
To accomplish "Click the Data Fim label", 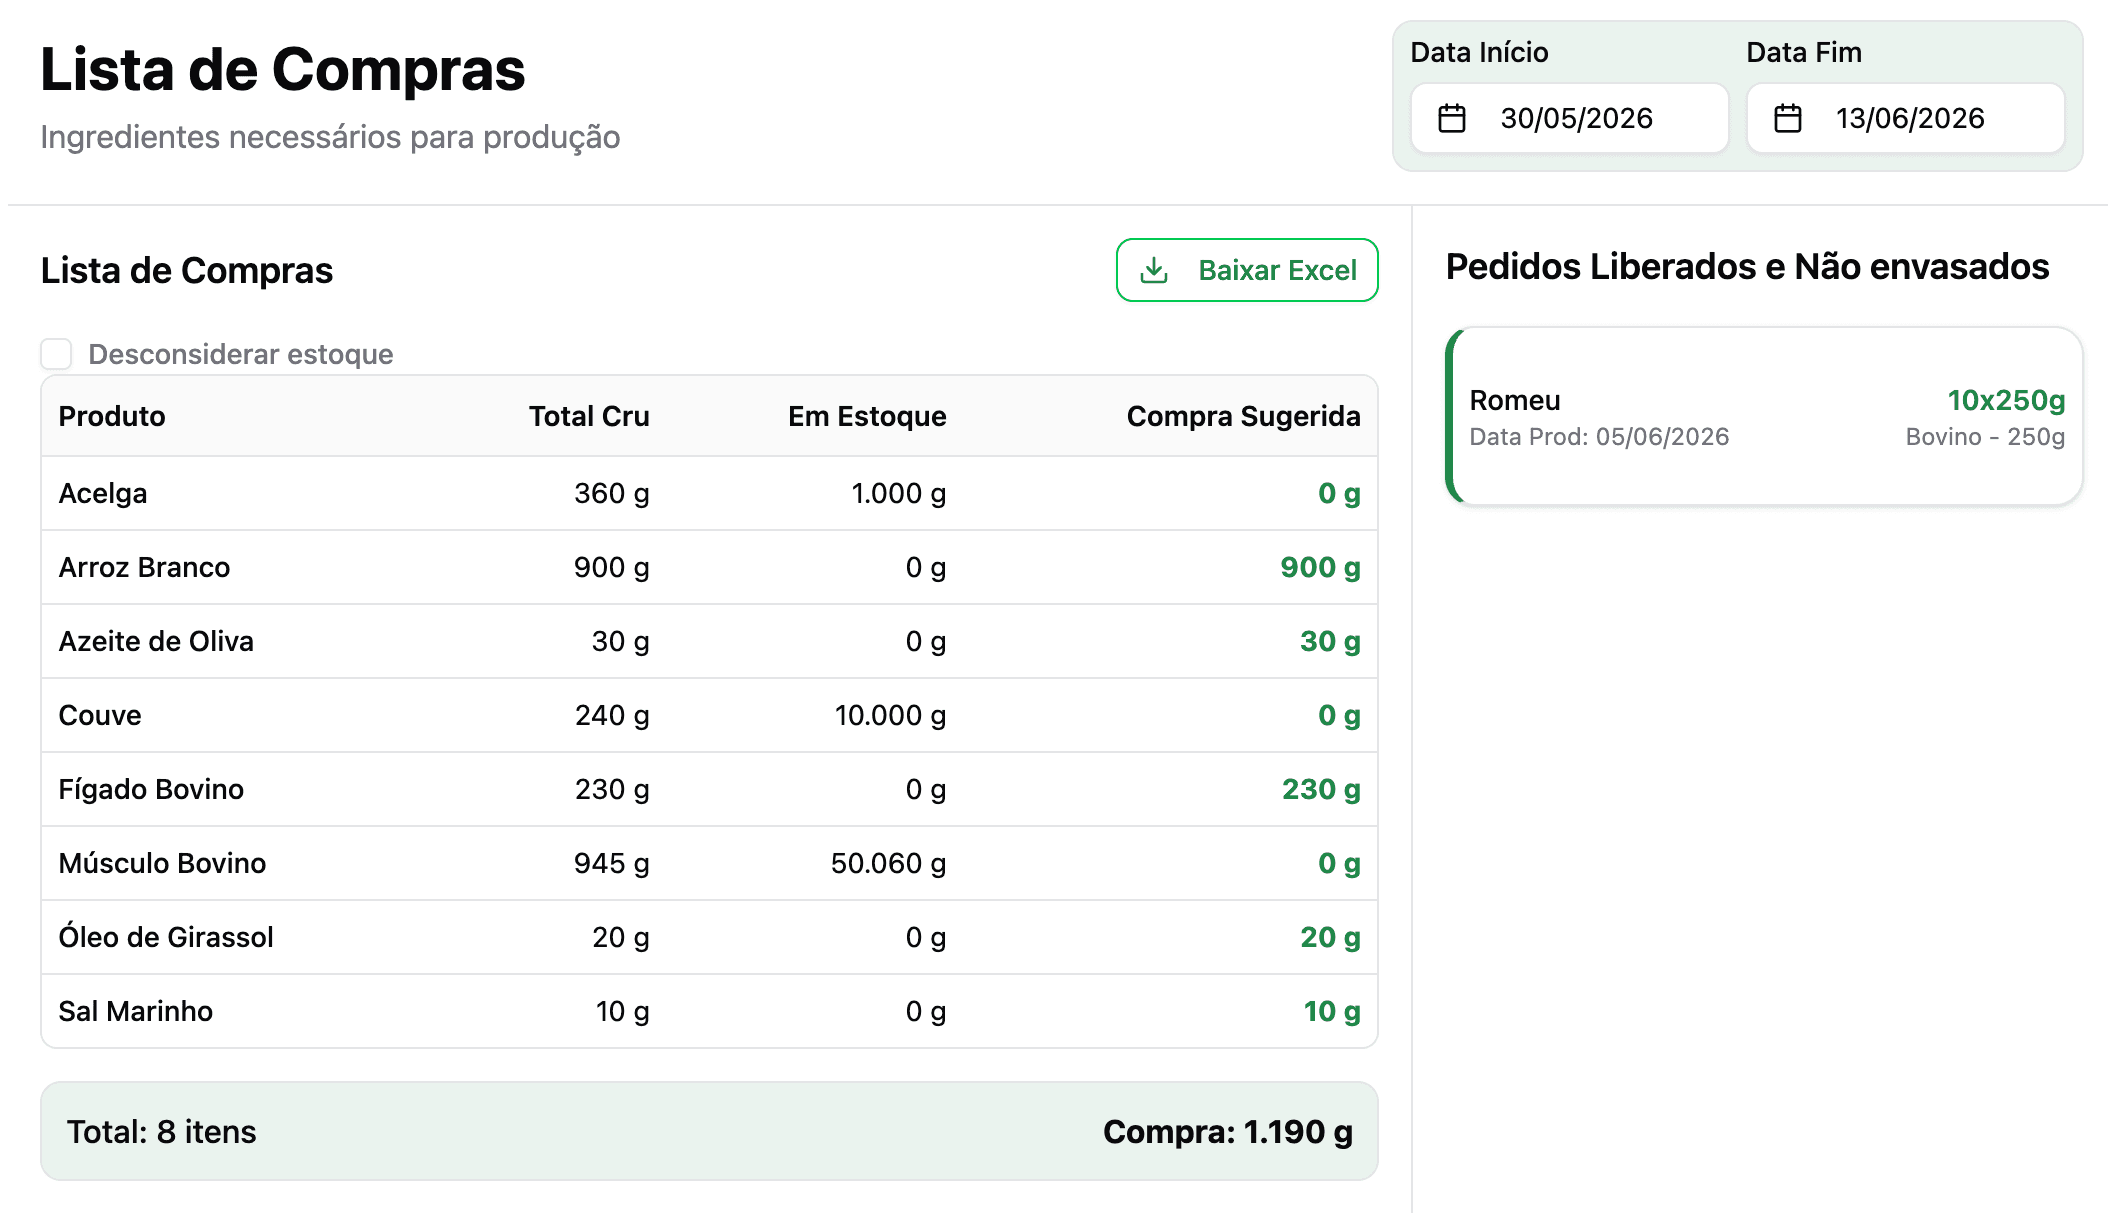I will point(1804,52).
